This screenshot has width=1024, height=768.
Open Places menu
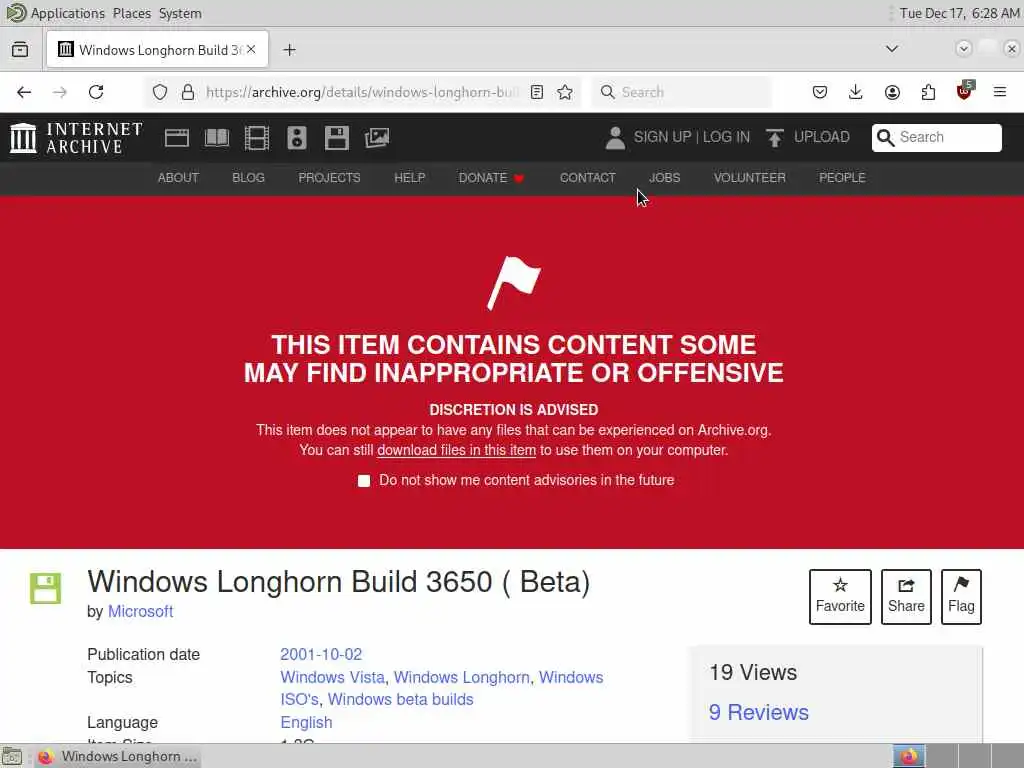pyautogui.click(x=131, y=13)
